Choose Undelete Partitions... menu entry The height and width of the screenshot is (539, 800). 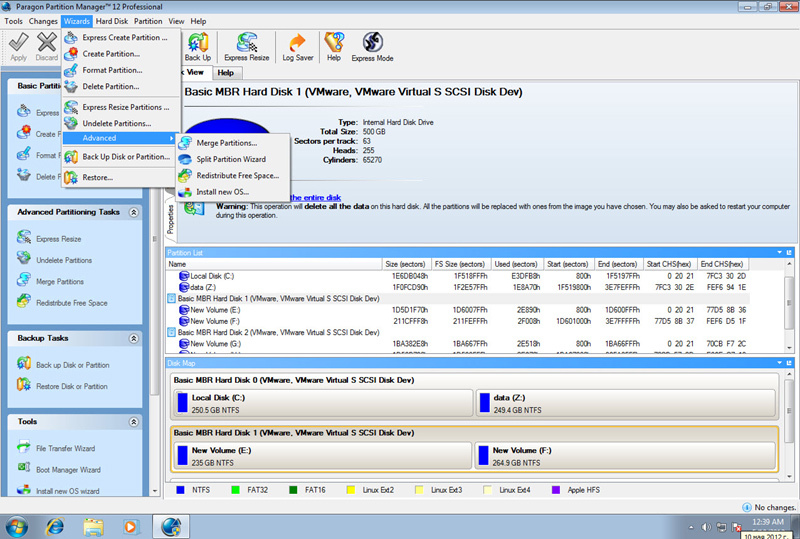(121, 123)
